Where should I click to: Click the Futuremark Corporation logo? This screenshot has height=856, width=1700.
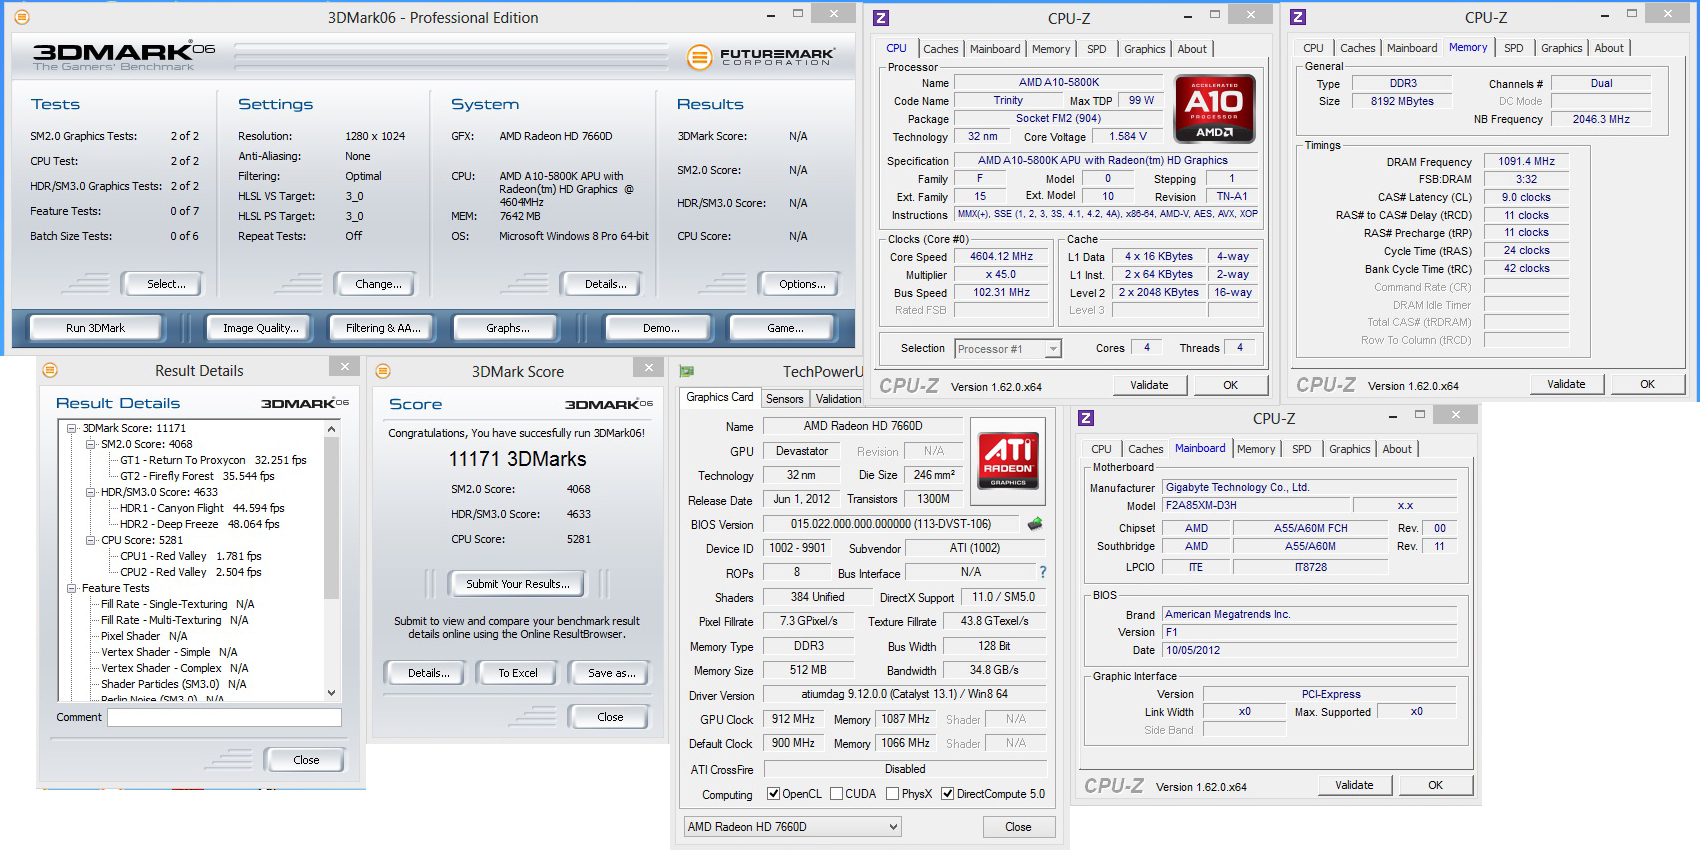(x=761, y=57)
